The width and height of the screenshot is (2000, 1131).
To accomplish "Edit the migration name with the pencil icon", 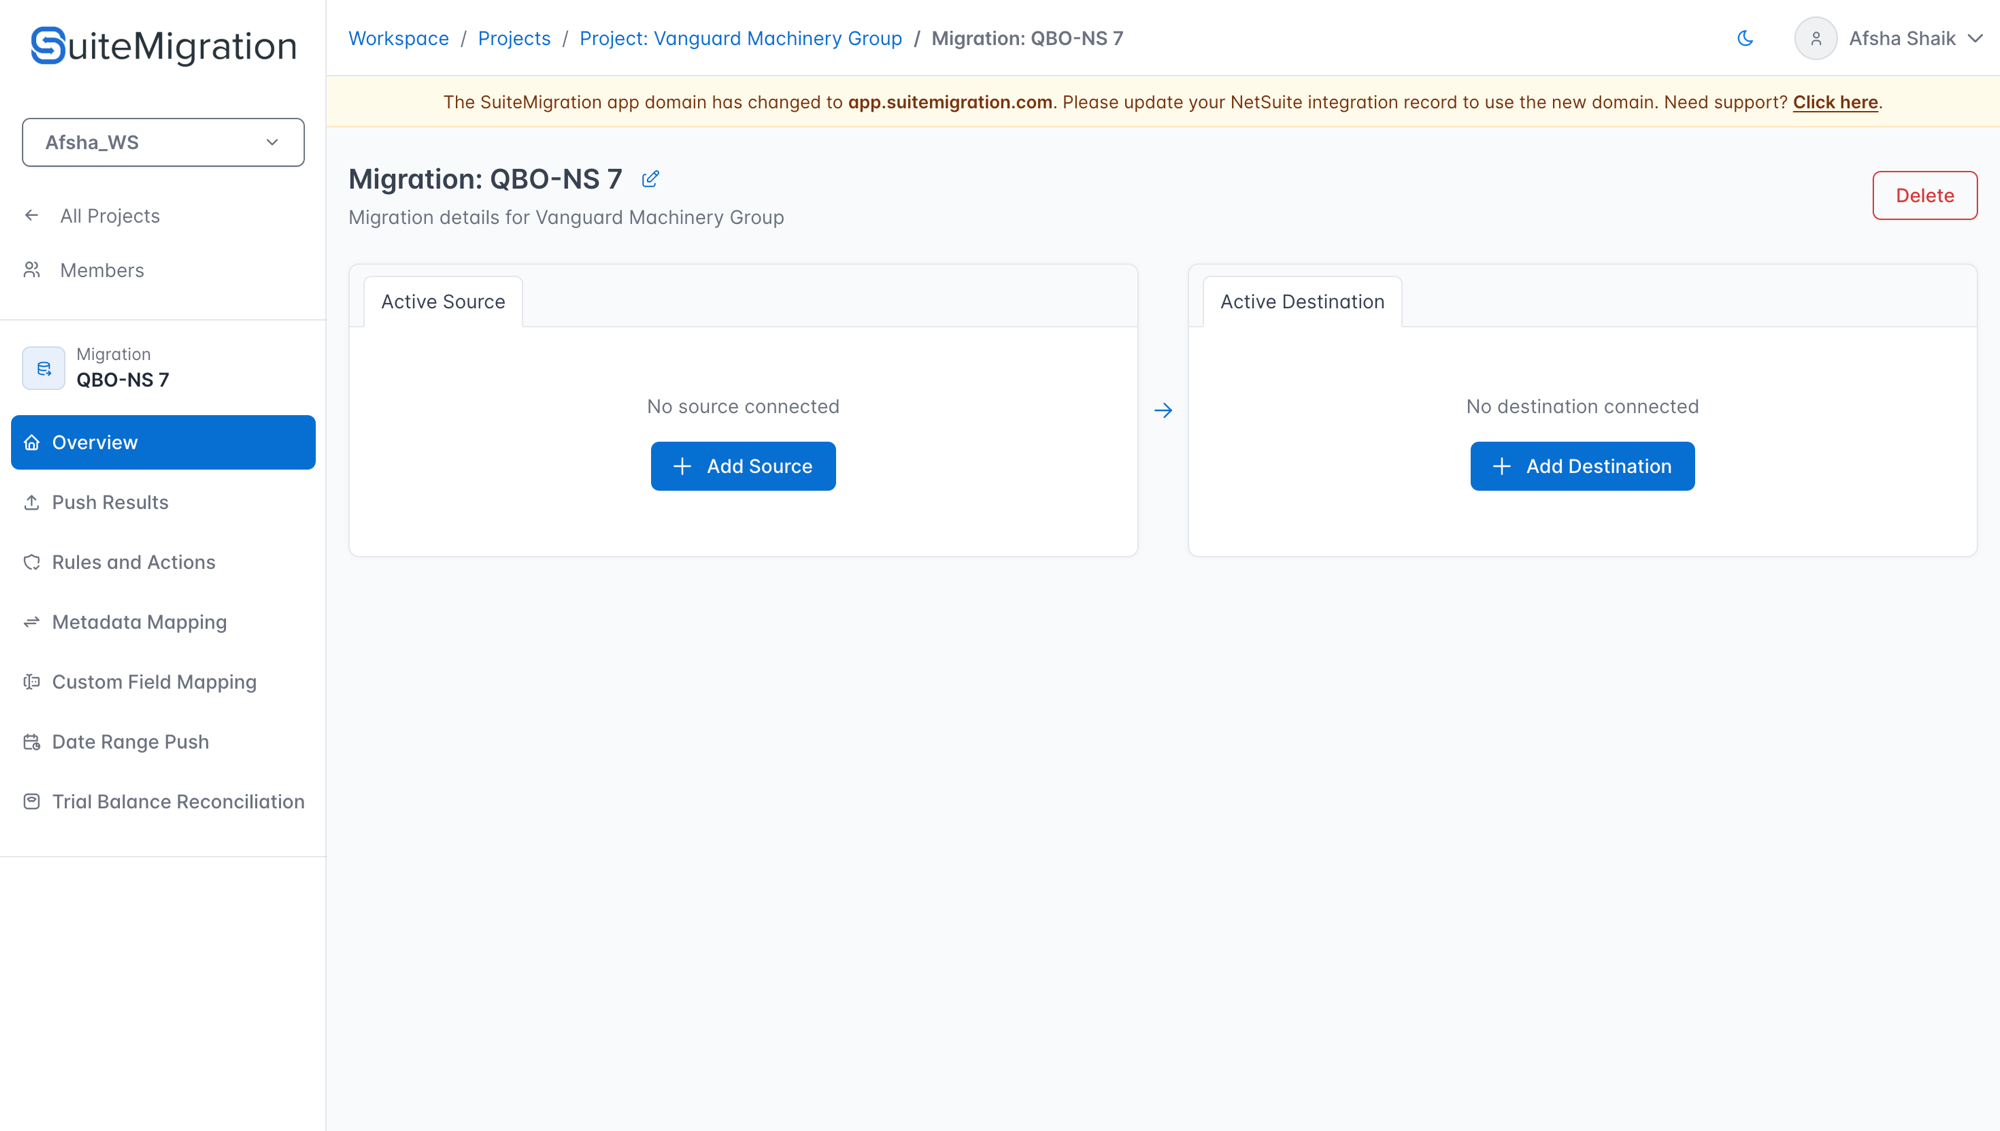I will [650, 179].
